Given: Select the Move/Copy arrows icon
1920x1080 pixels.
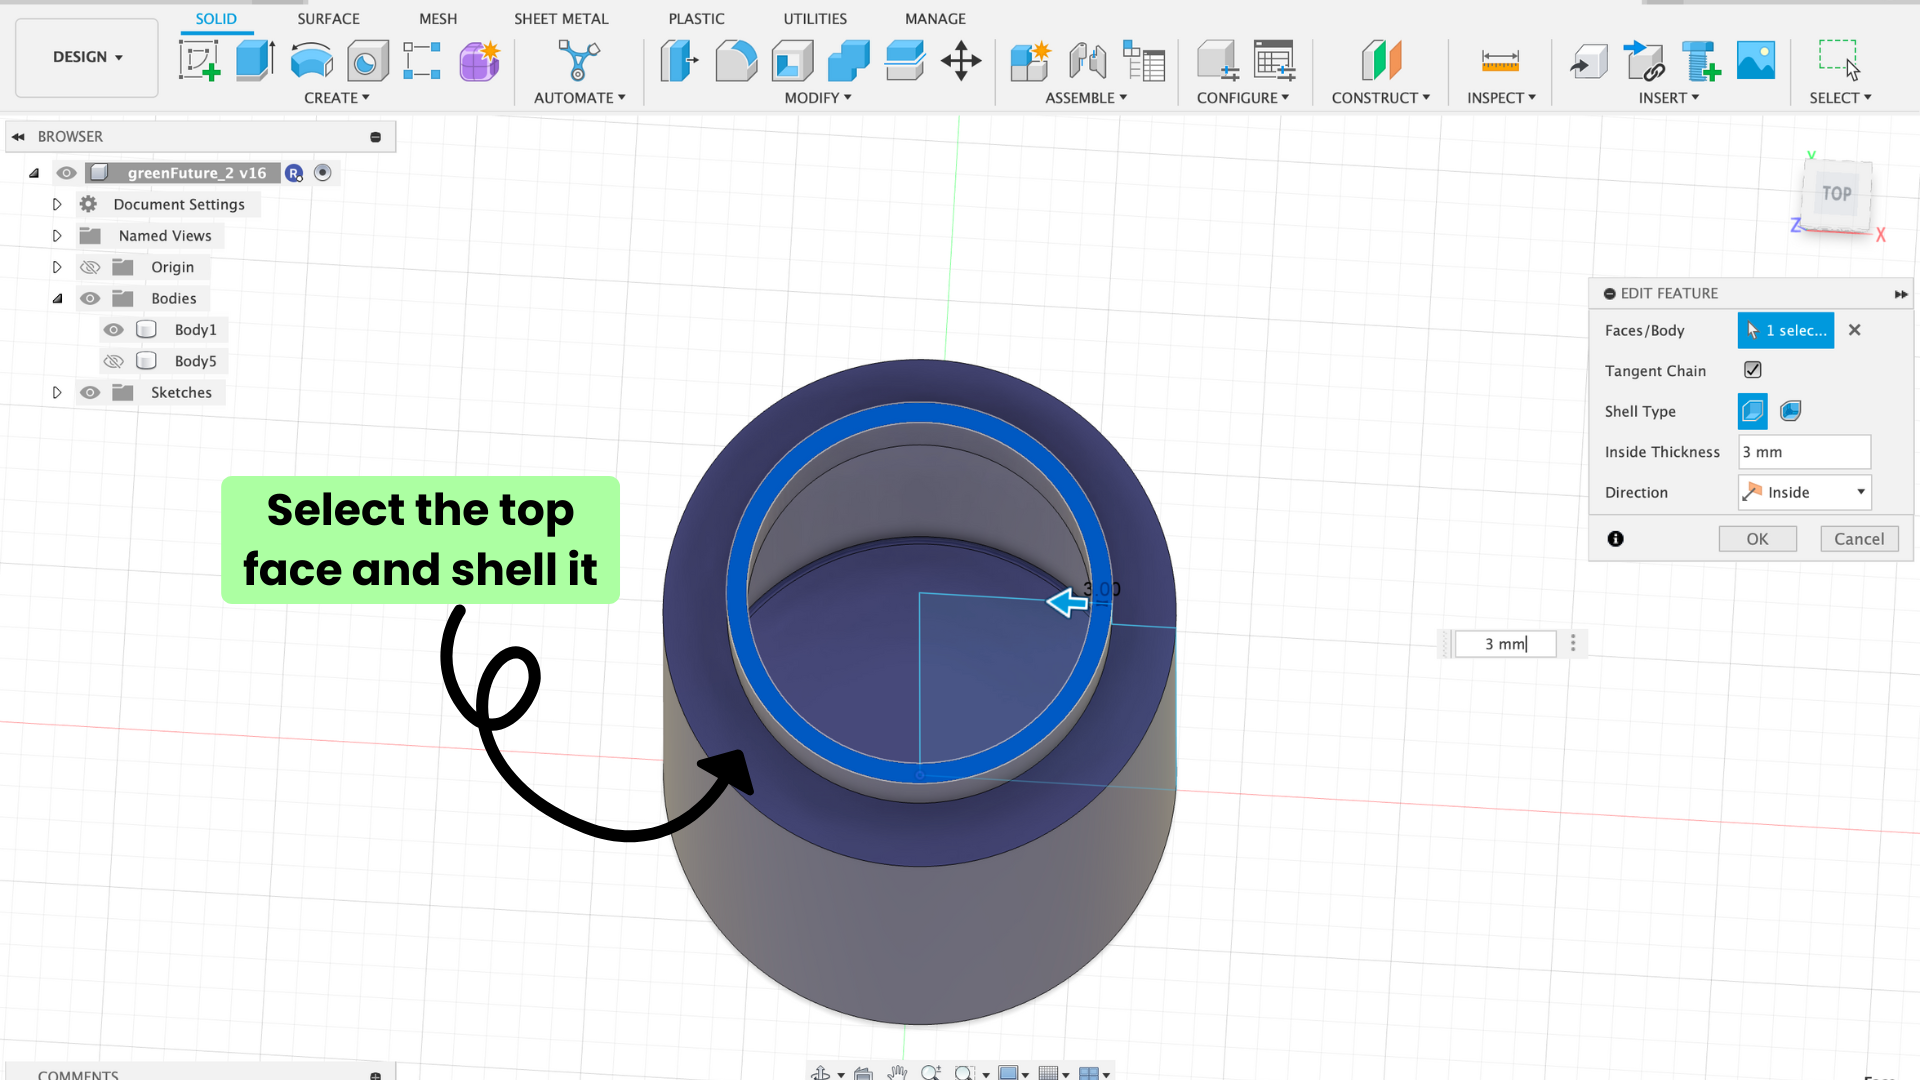Looking at the screenshot, I should (961, 61).
